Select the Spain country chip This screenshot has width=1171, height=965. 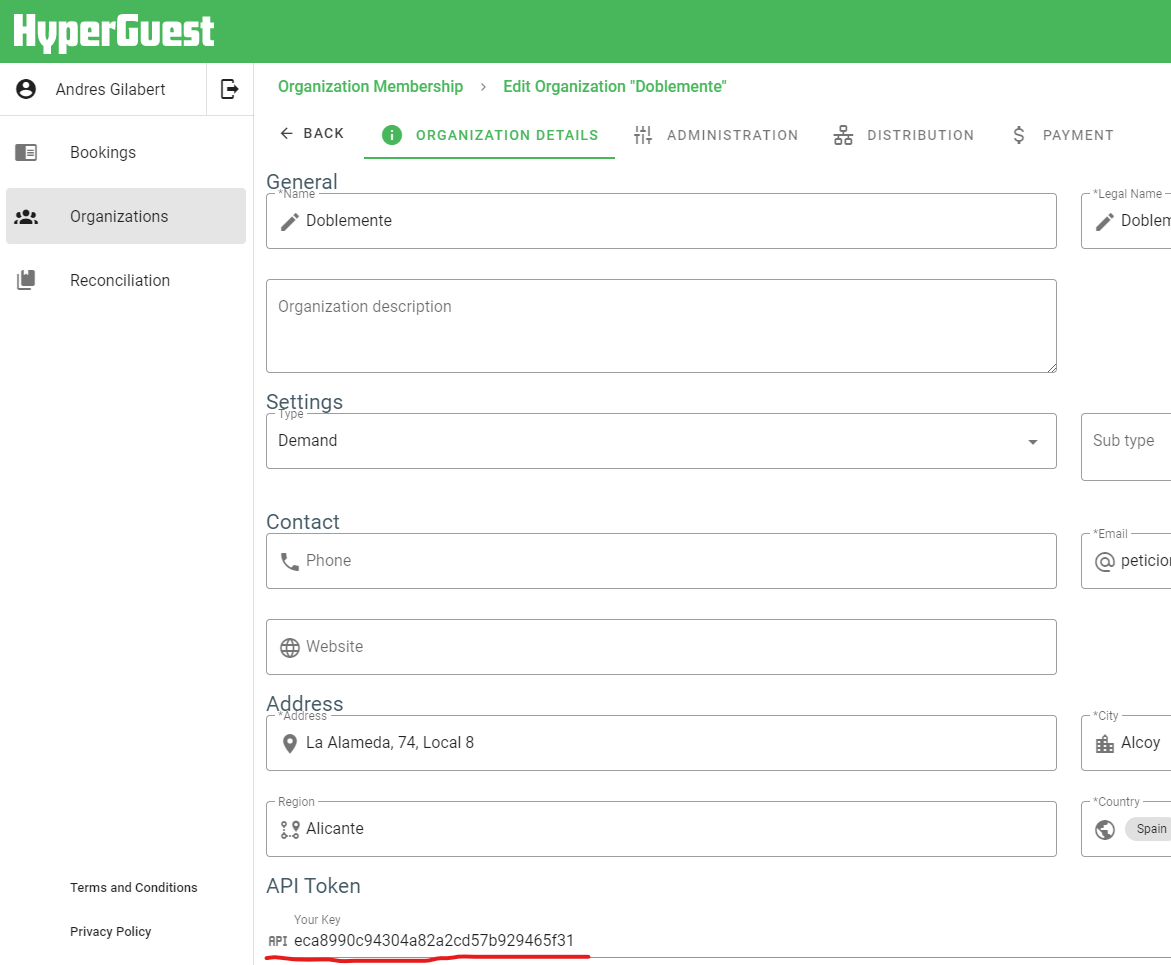point(1150,830)
